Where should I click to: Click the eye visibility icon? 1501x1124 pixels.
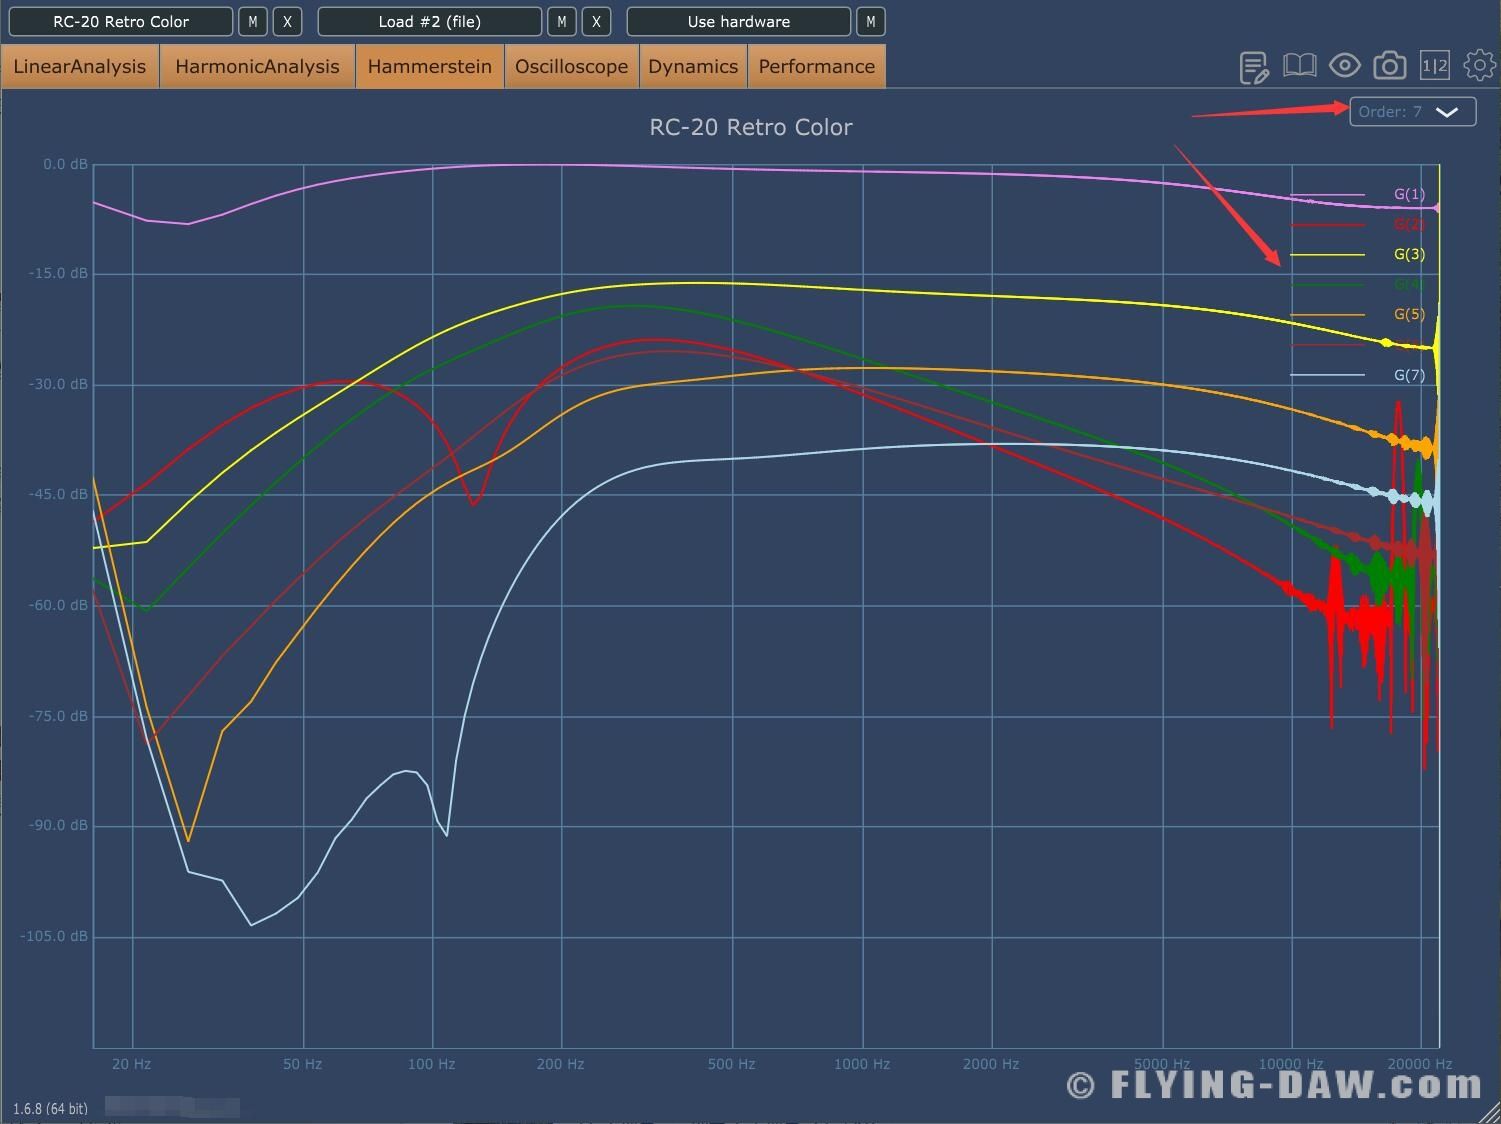click(x=1344, y=66)
